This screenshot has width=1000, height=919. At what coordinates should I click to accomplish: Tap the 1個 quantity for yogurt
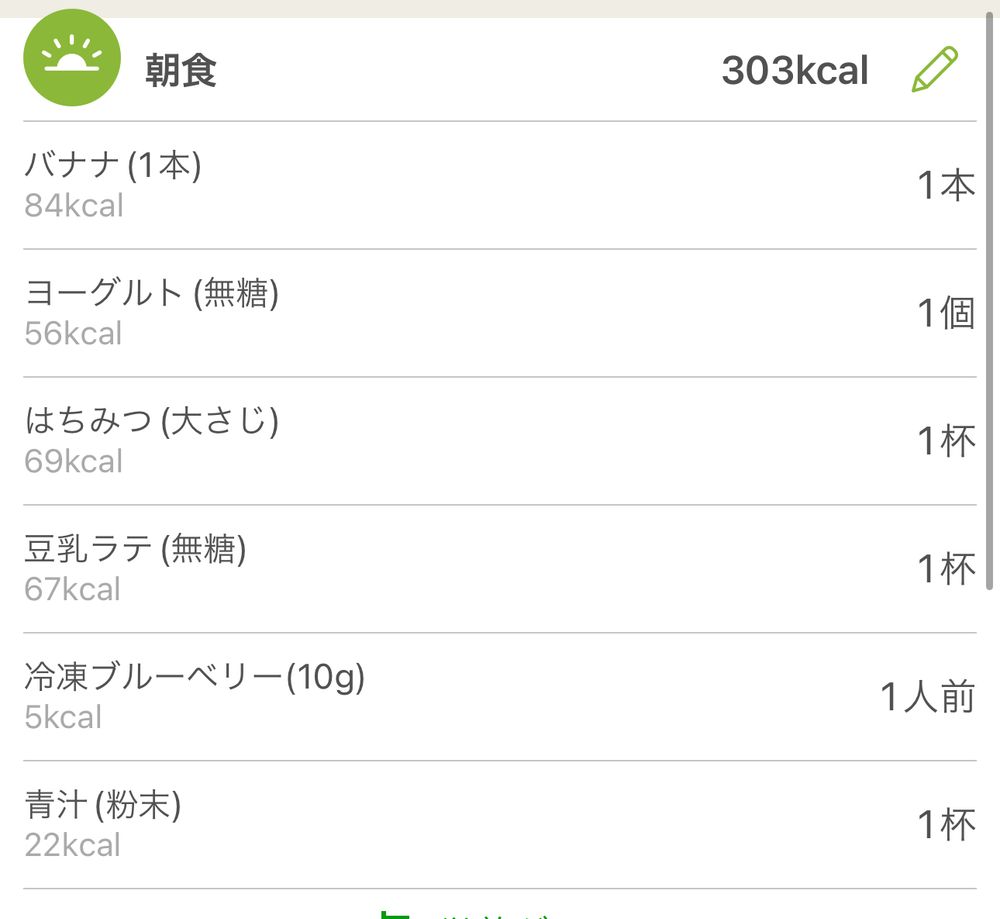point(946,313)
